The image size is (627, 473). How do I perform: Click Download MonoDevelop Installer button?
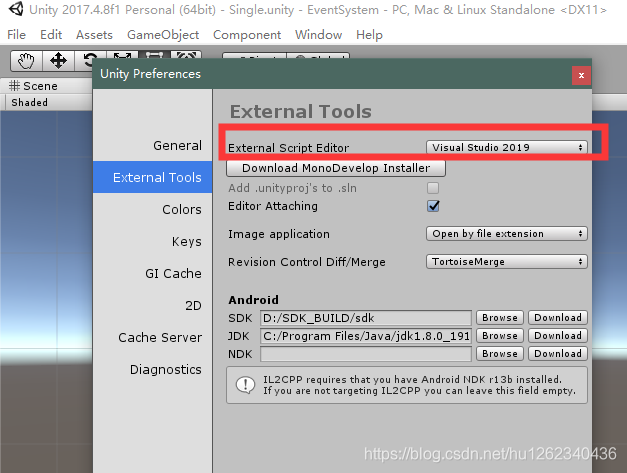pyautogui.click(x=336, y=168)
